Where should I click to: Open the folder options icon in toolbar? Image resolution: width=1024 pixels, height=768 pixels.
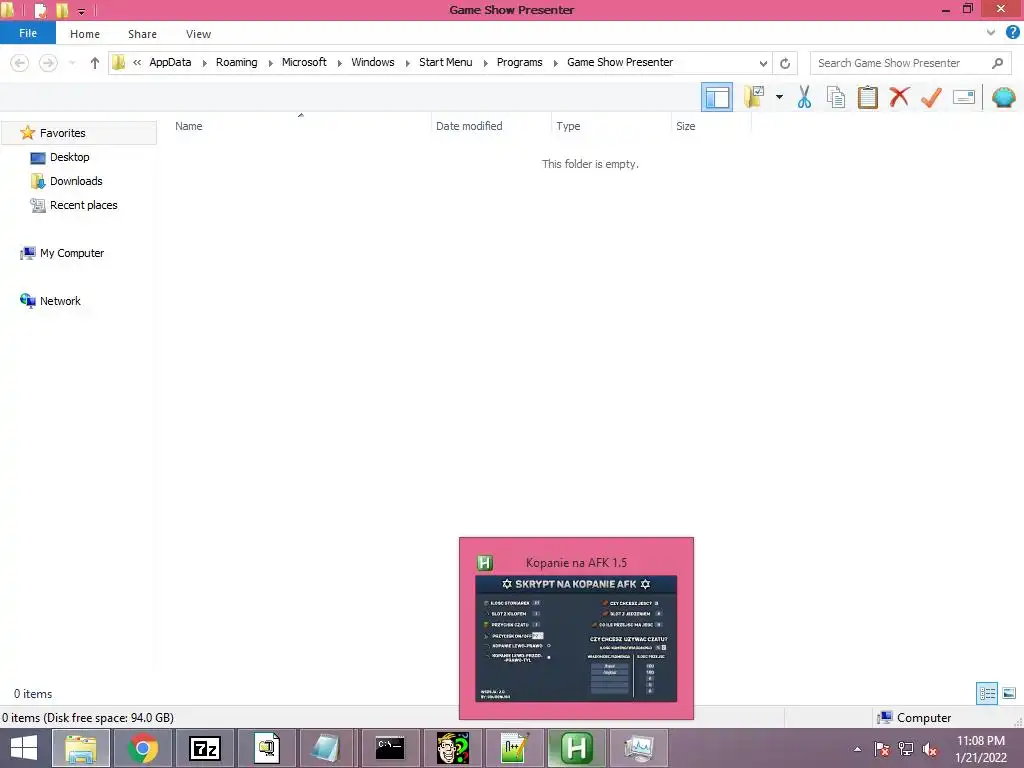(x=754, y=97)
